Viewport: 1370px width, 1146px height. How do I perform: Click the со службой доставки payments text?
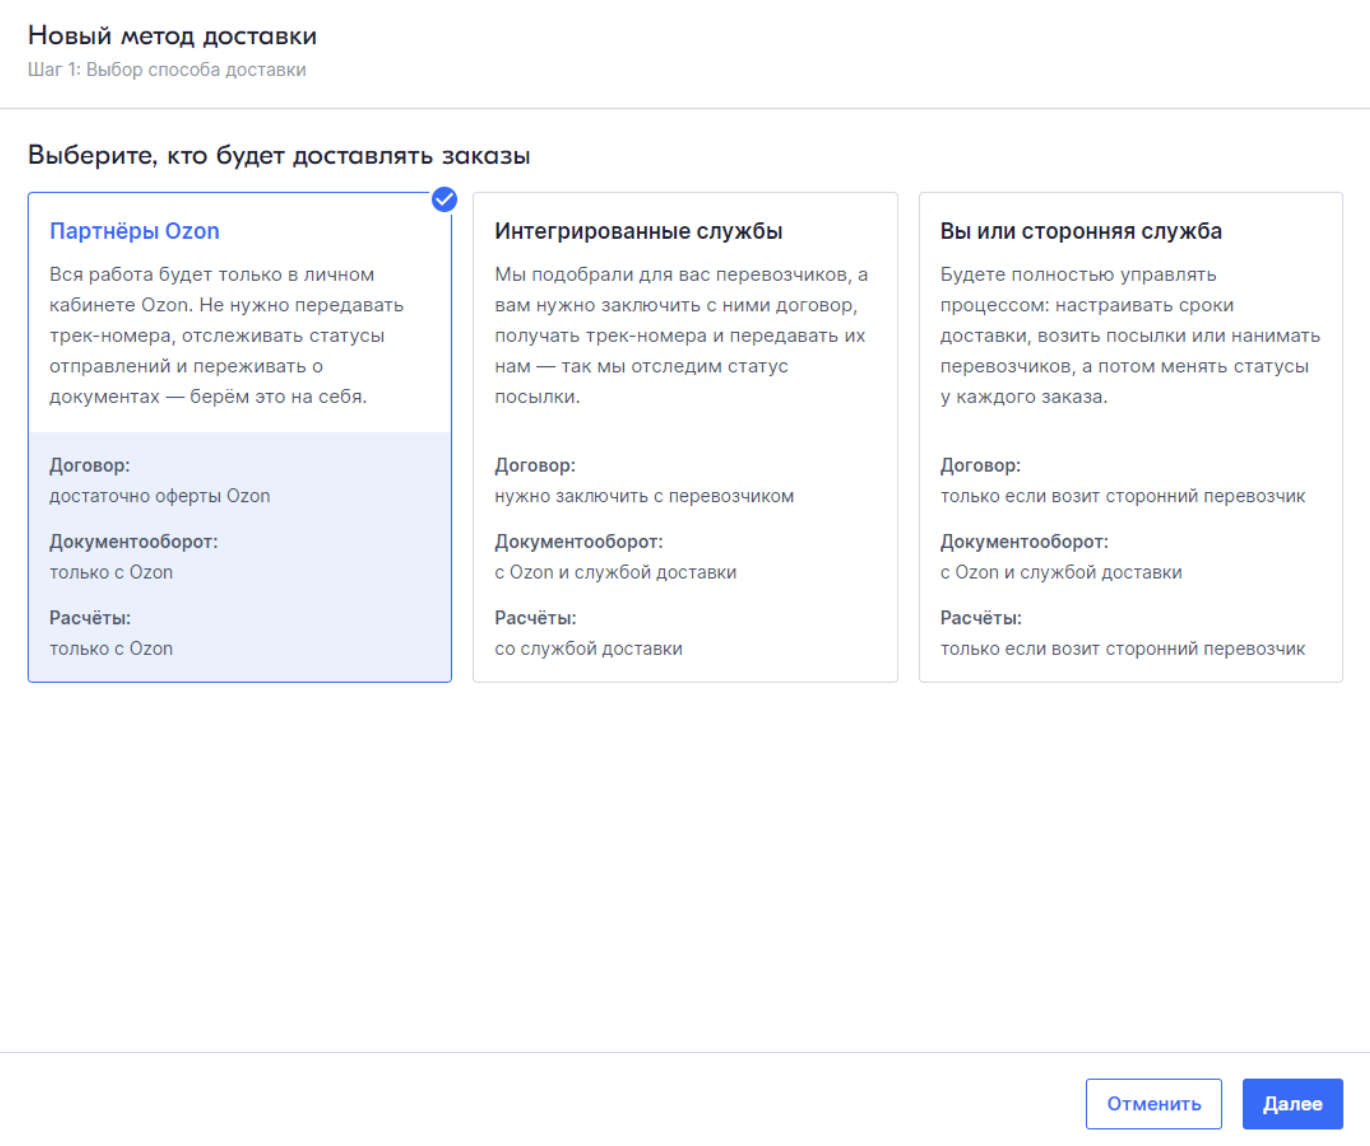pyautogui.click(x=588, y=648)
